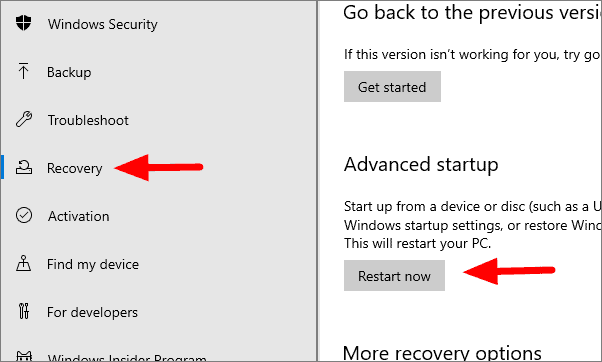Screen dimensions: 602x362
Task: Click the Windows Security shield icon
Action: [x=23, y=23]
